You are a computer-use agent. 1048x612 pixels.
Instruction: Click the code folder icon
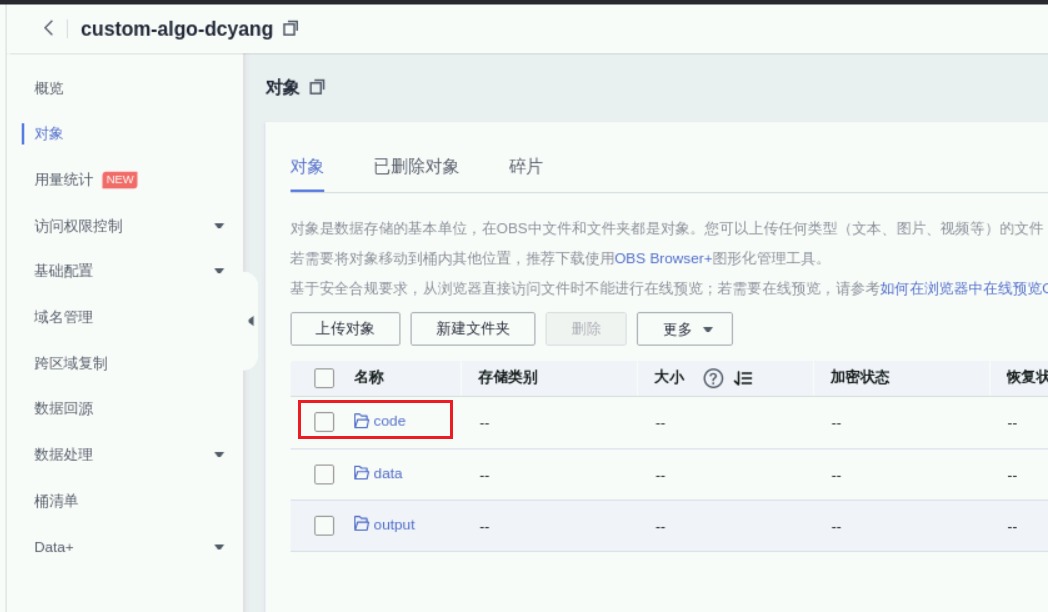[361, 421]
